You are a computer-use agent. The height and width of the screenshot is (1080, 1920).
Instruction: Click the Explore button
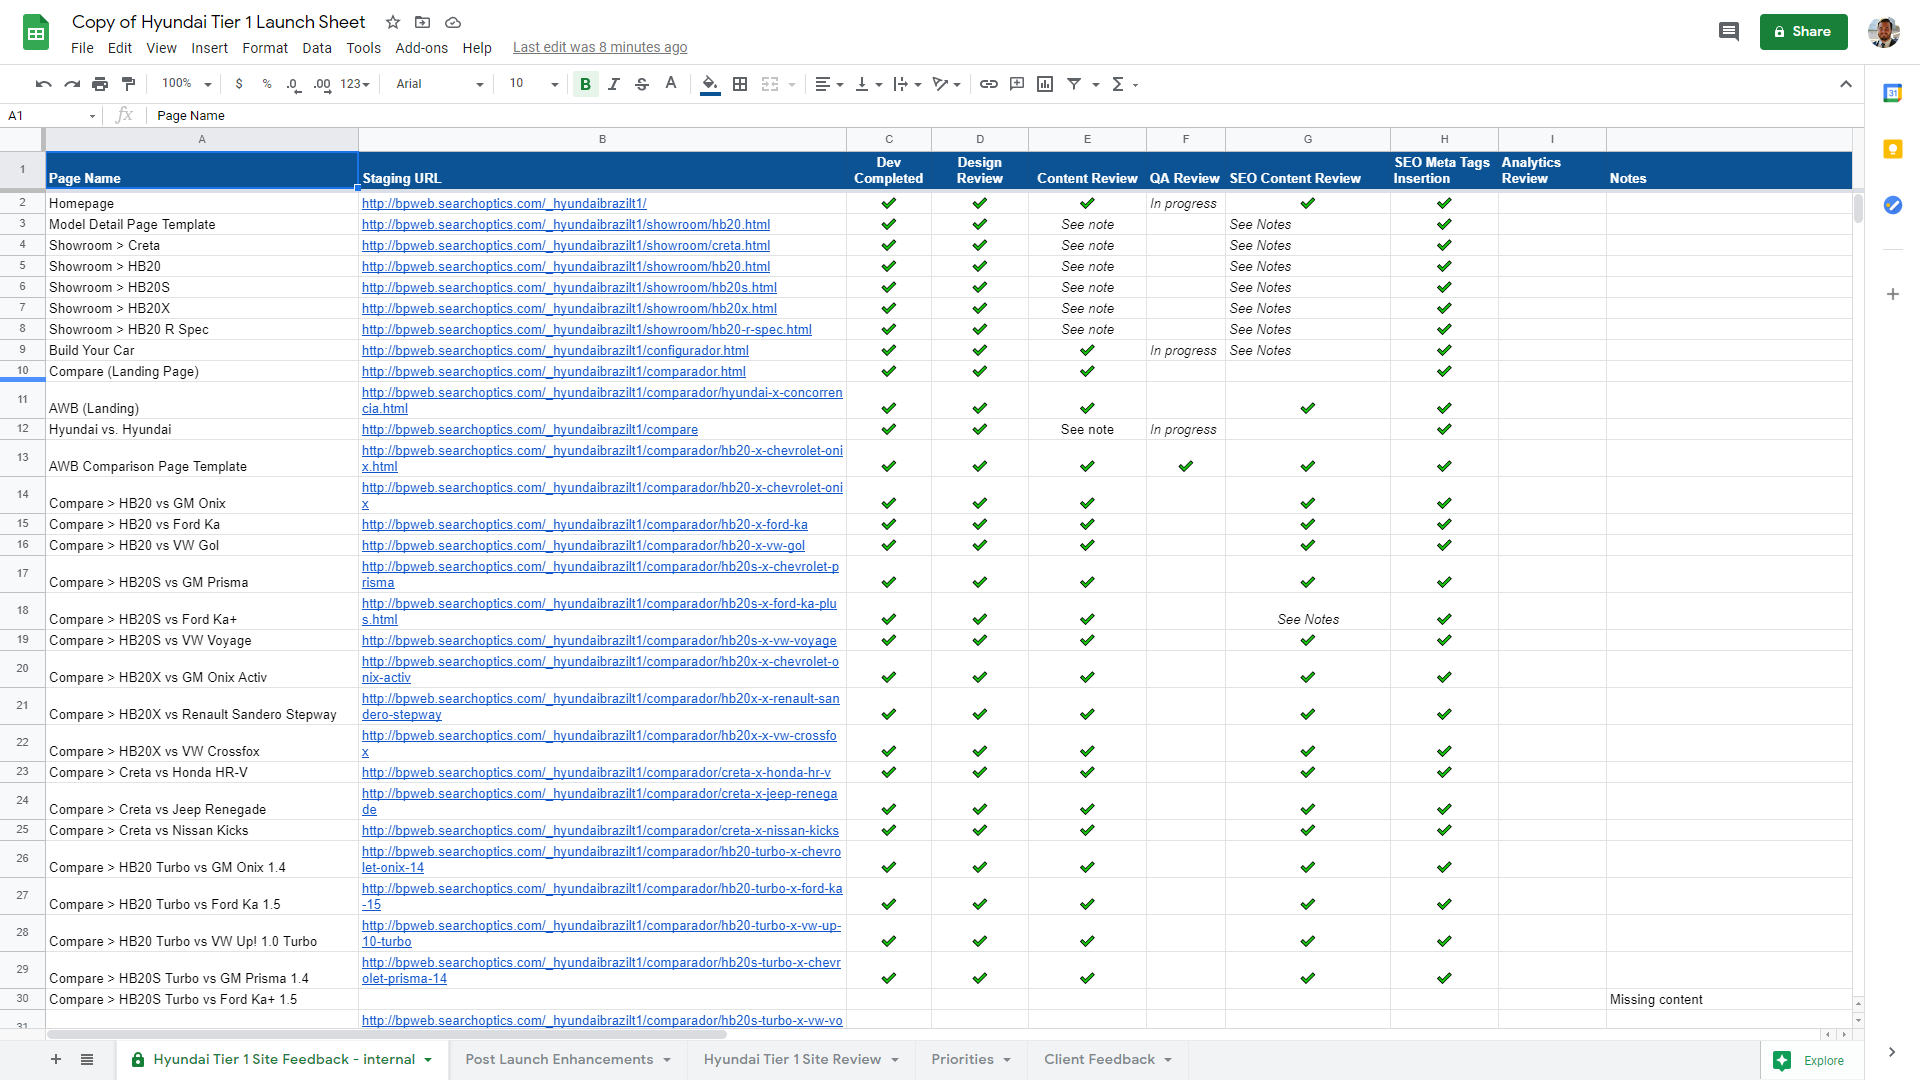(1811, 1060)
